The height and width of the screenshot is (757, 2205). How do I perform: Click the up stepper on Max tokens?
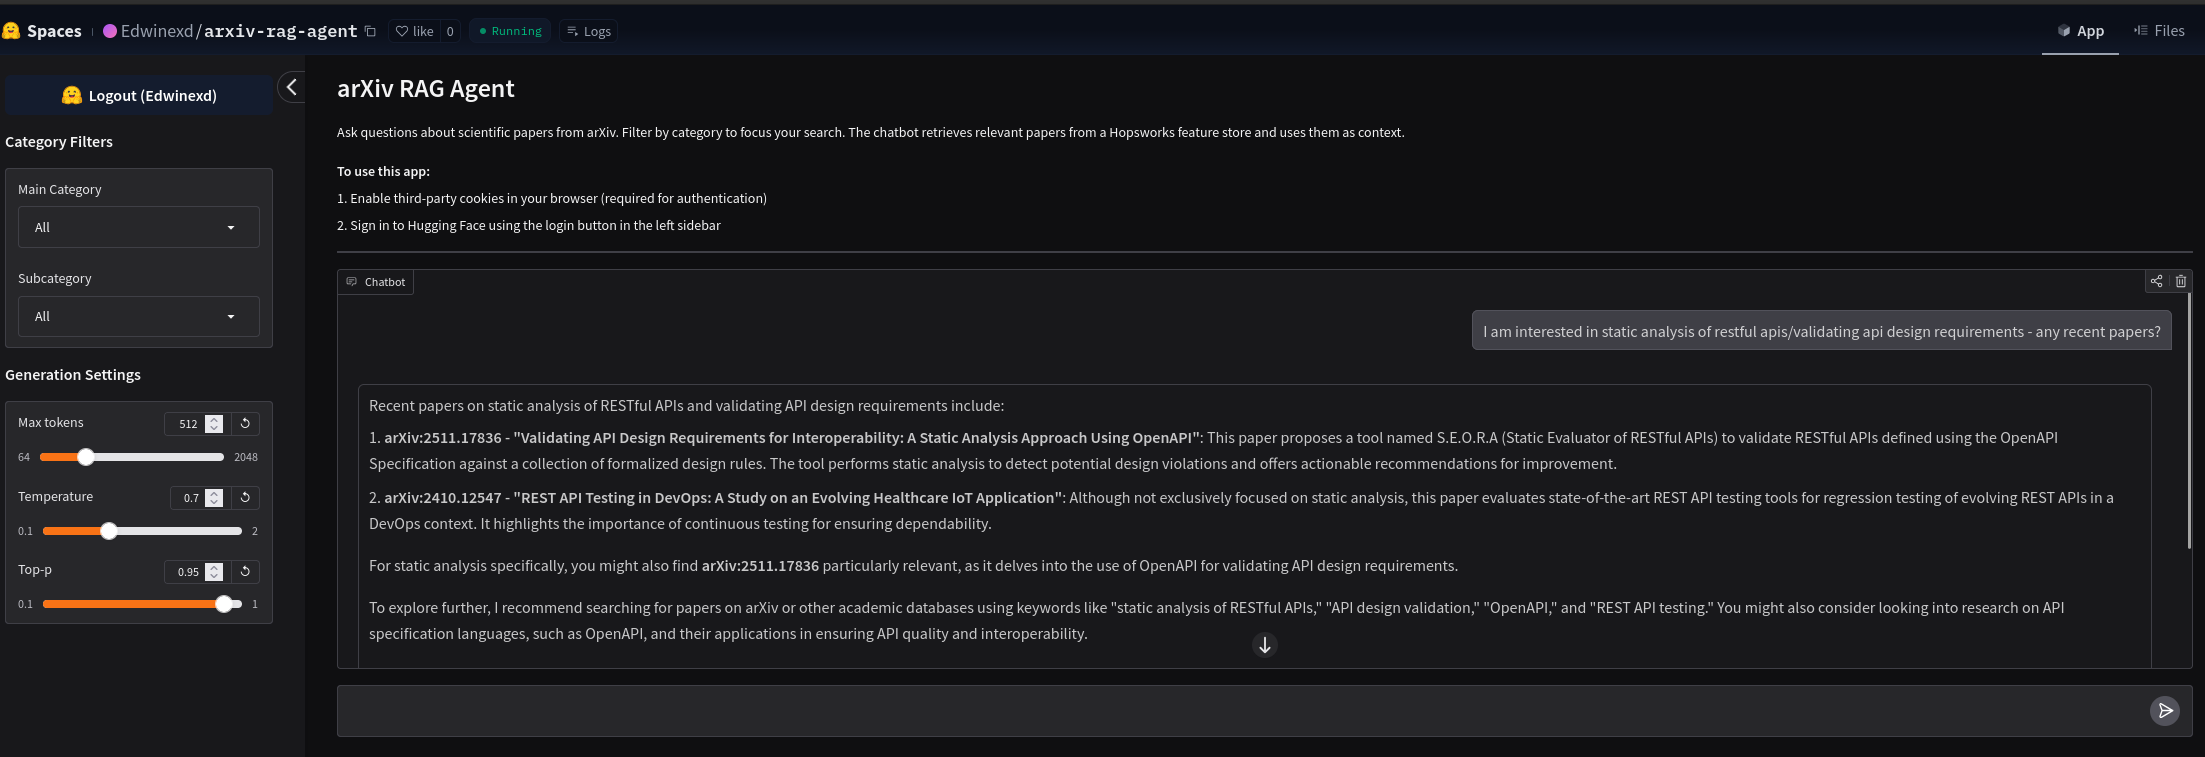pyautogui.click(x=212, y=418)
